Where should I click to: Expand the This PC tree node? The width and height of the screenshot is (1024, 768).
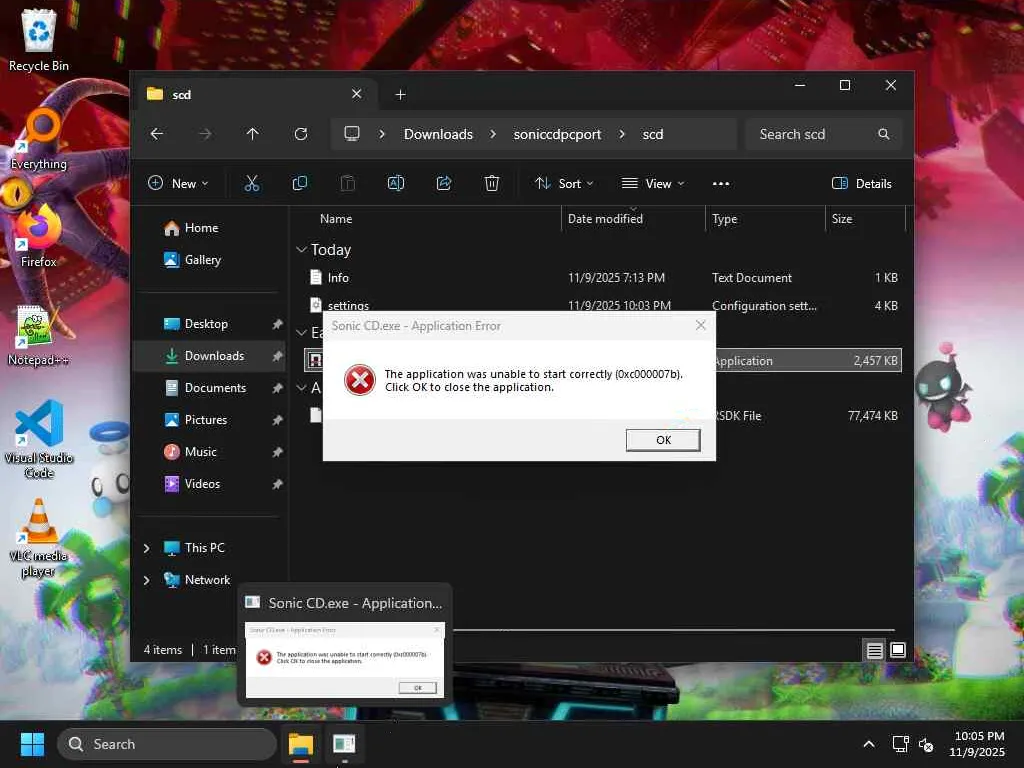(x=146, y=548)
